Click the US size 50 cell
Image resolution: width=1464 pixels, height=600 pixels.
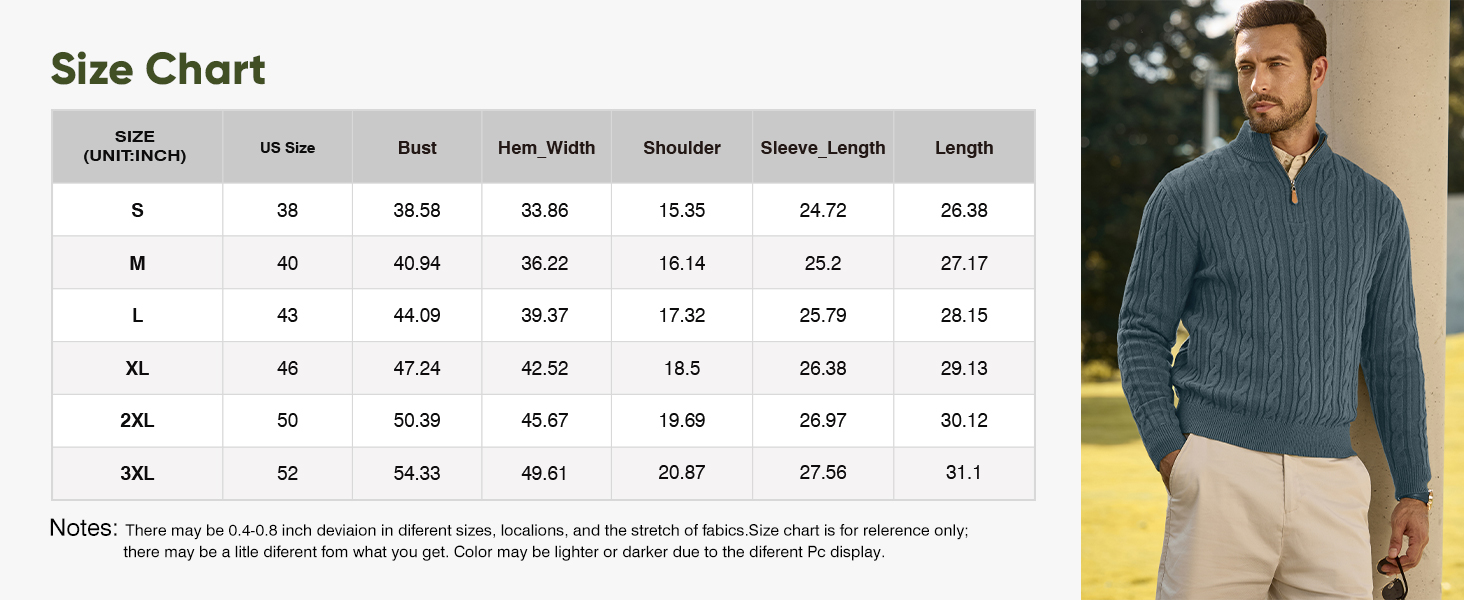click(x=287, y=421)
